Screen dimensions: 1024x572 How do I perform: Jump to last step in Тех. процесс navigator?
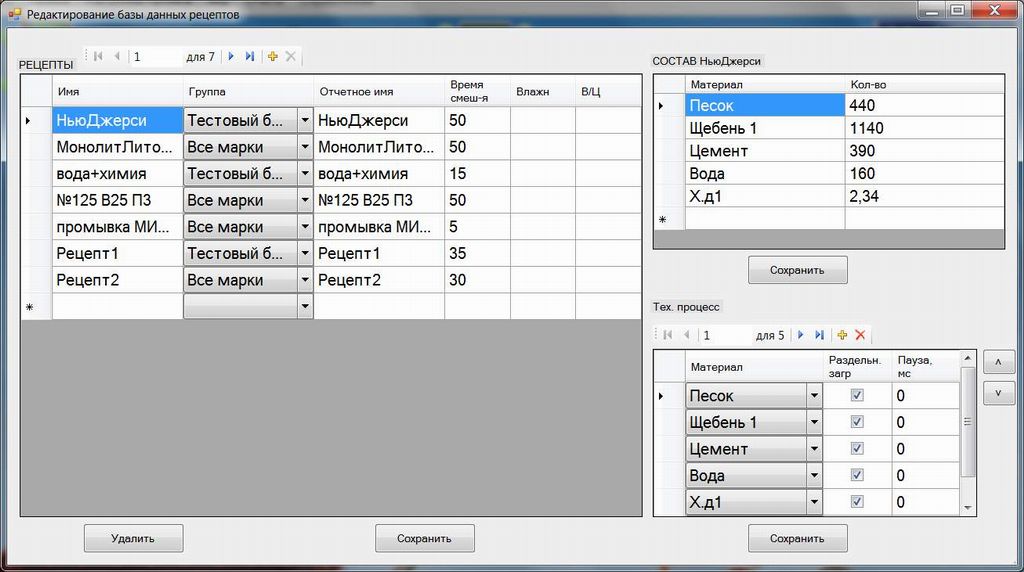(820, 335)
